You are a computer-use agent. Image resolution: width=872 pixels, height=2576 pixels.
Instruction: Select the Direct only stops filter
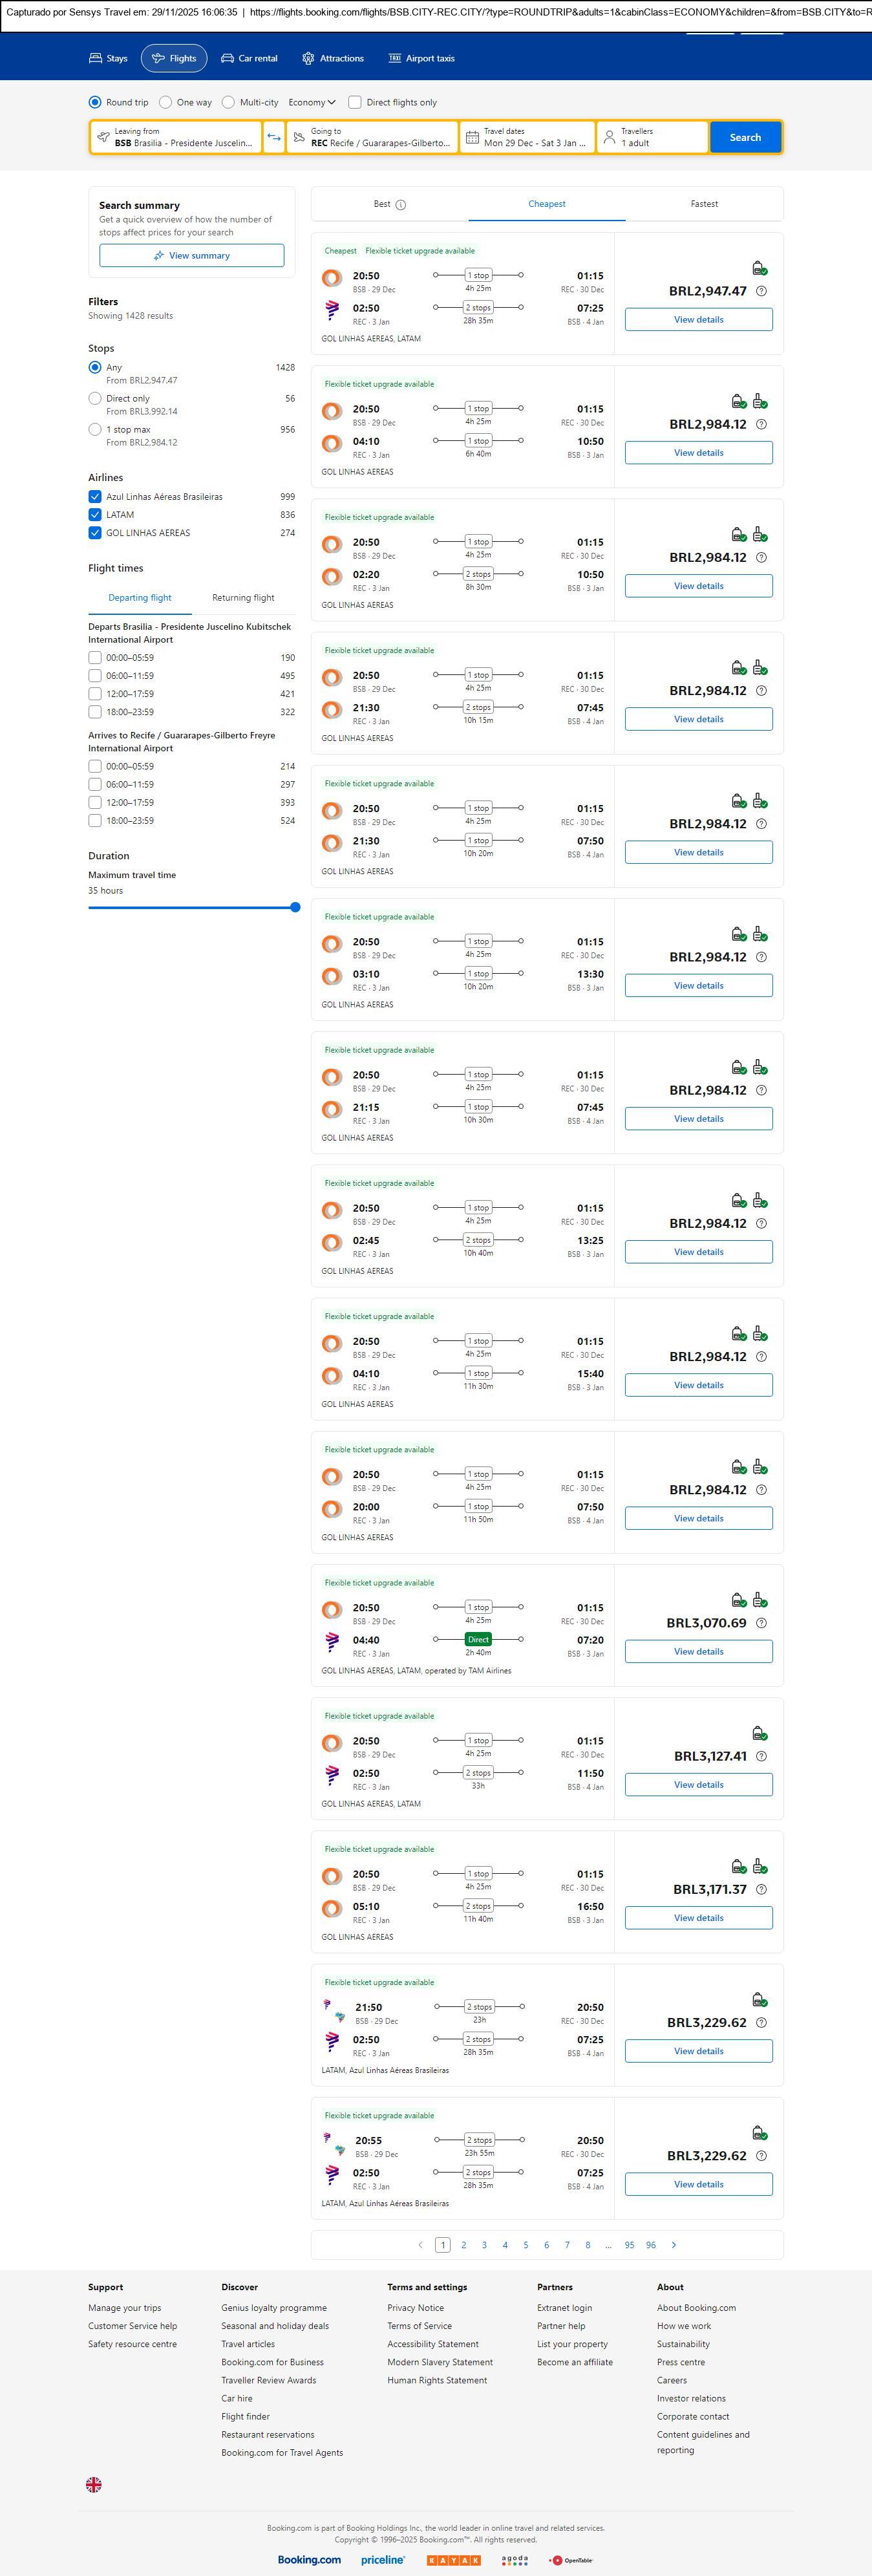(x=95, y=398)
